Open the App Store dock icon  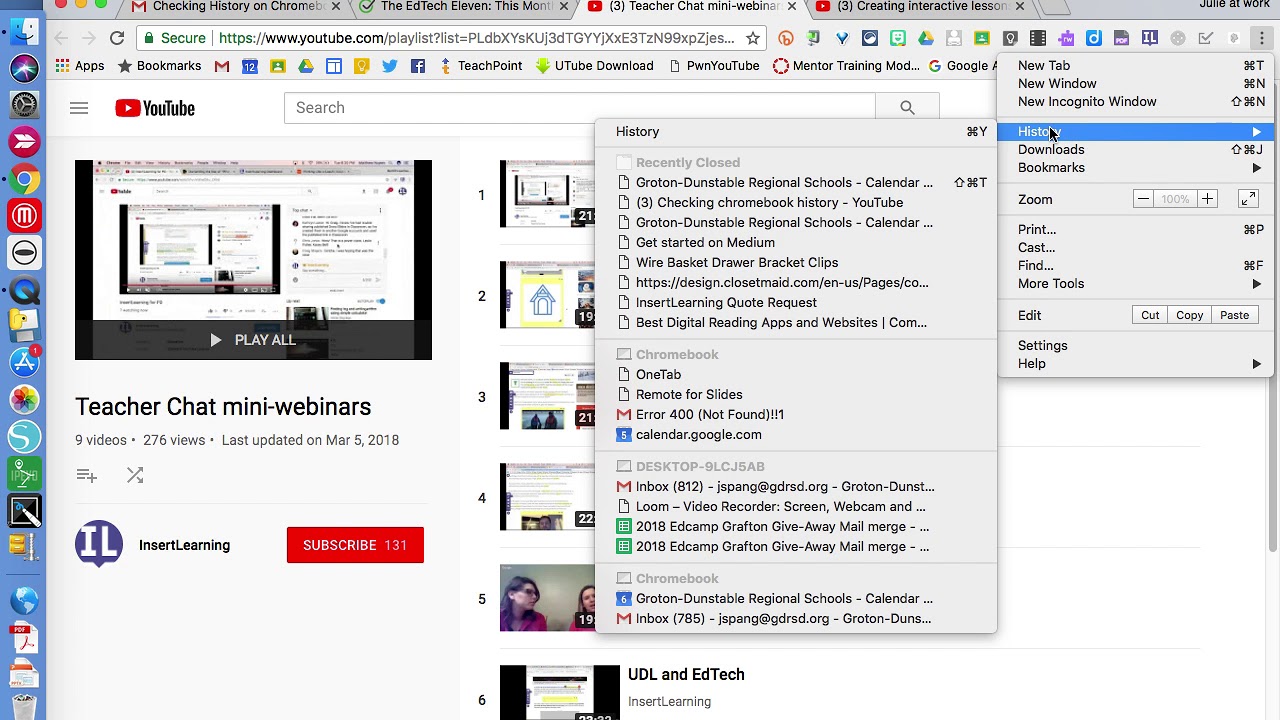[x=24, y=362]
